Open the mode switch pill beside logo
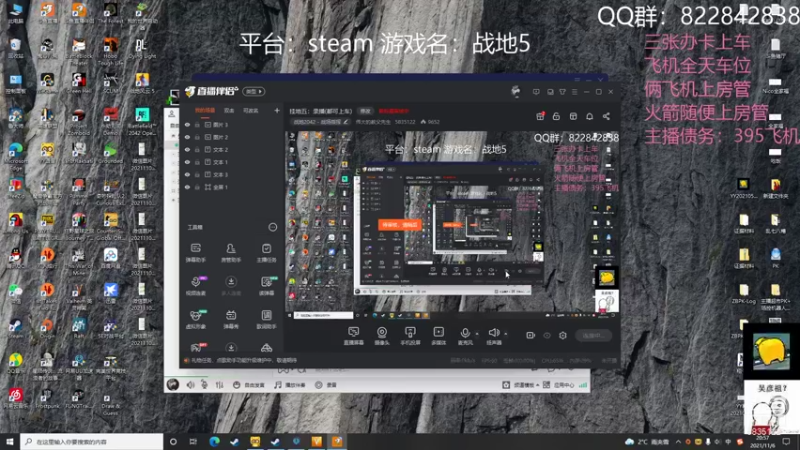This screenshot has height=450, width=800. click(x=254, y=91)
